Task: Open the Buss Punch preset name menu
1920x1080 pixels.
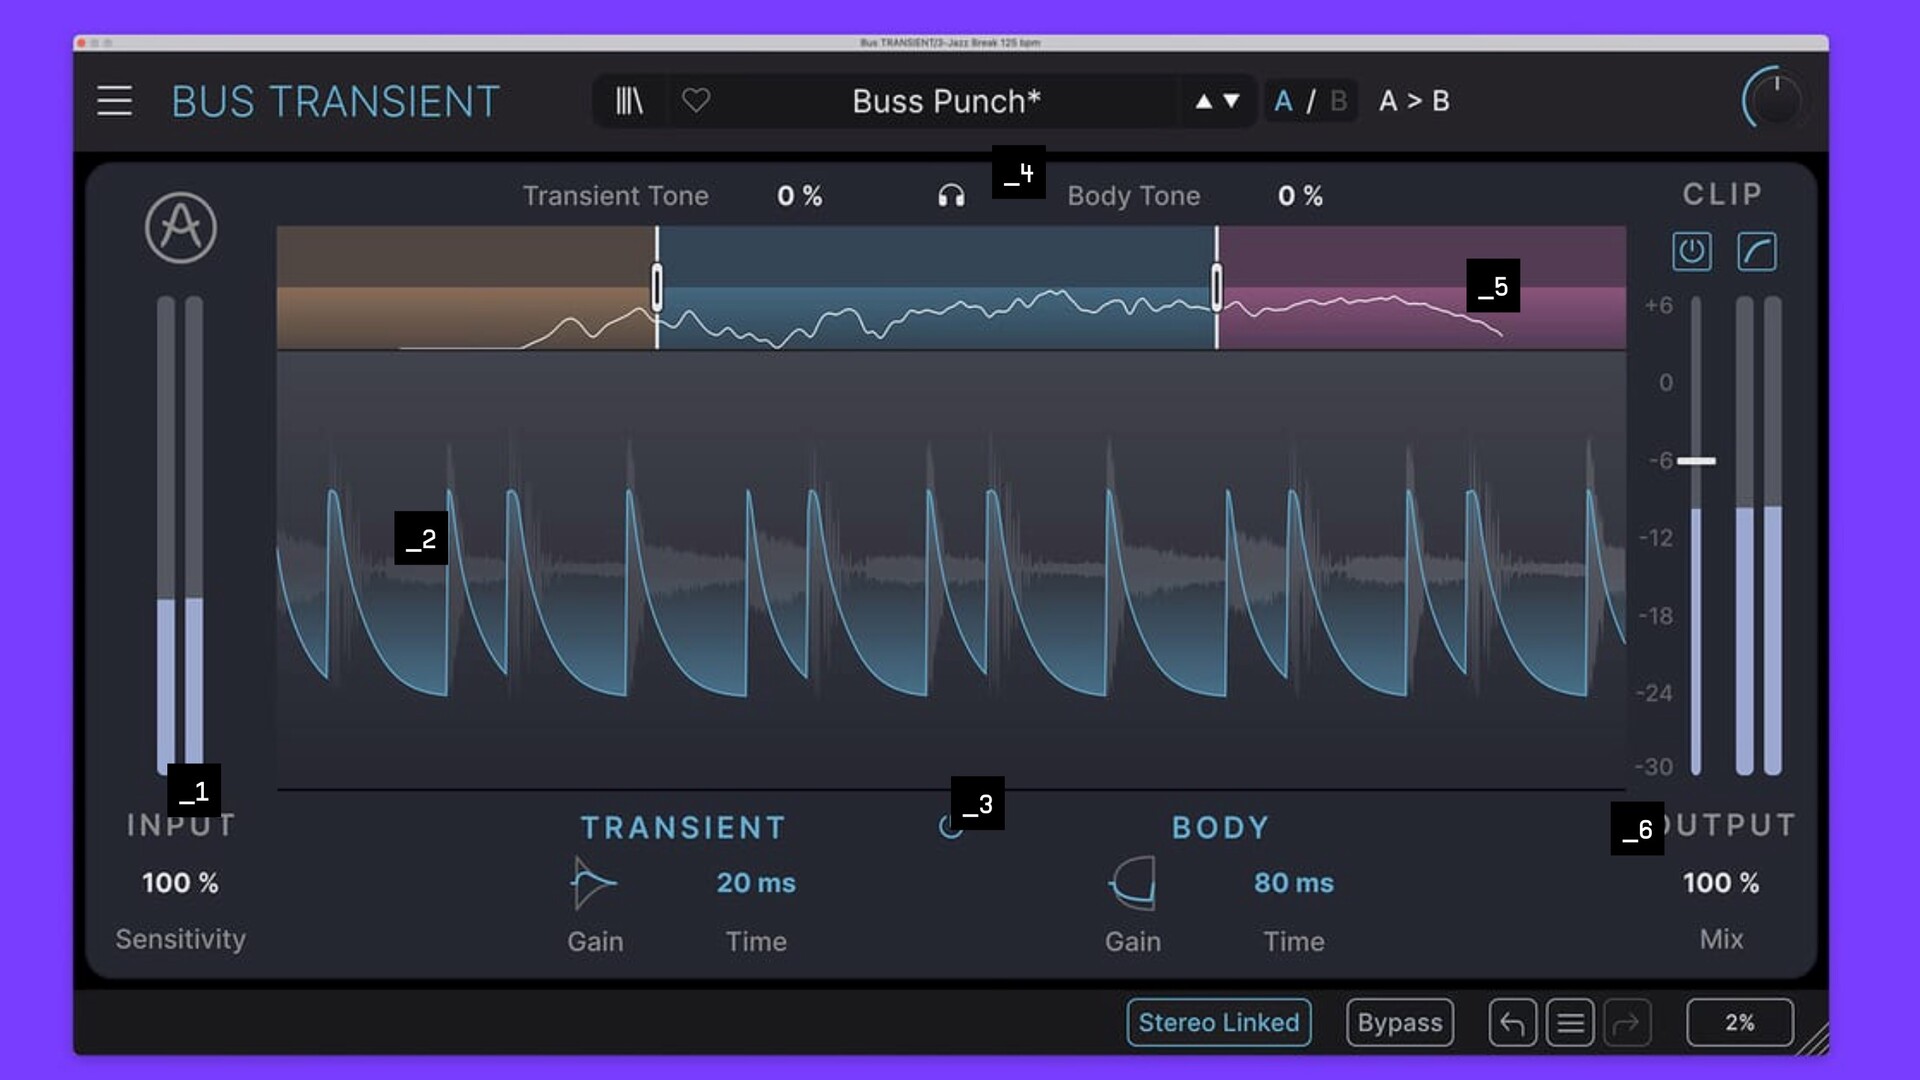Action: pyautogui.click(x=946, y=101)
